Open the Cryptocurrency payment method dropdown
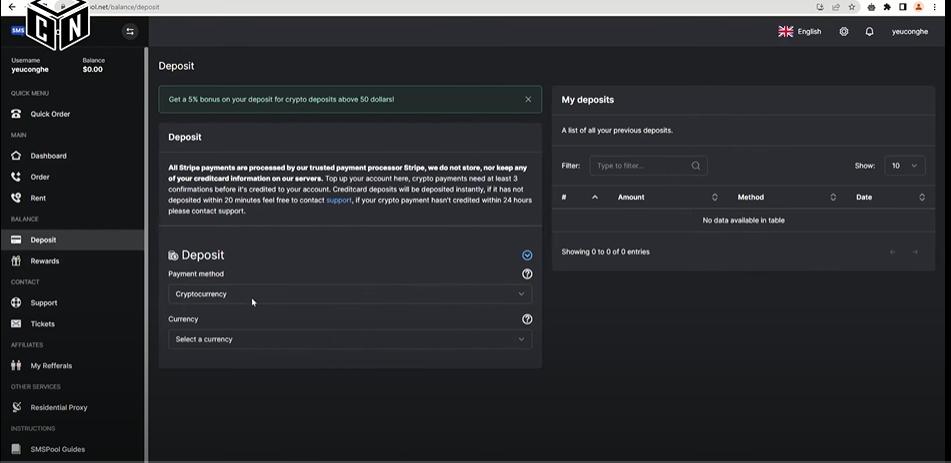The width and height of the screenshot is (951, 463). point(350,294)
